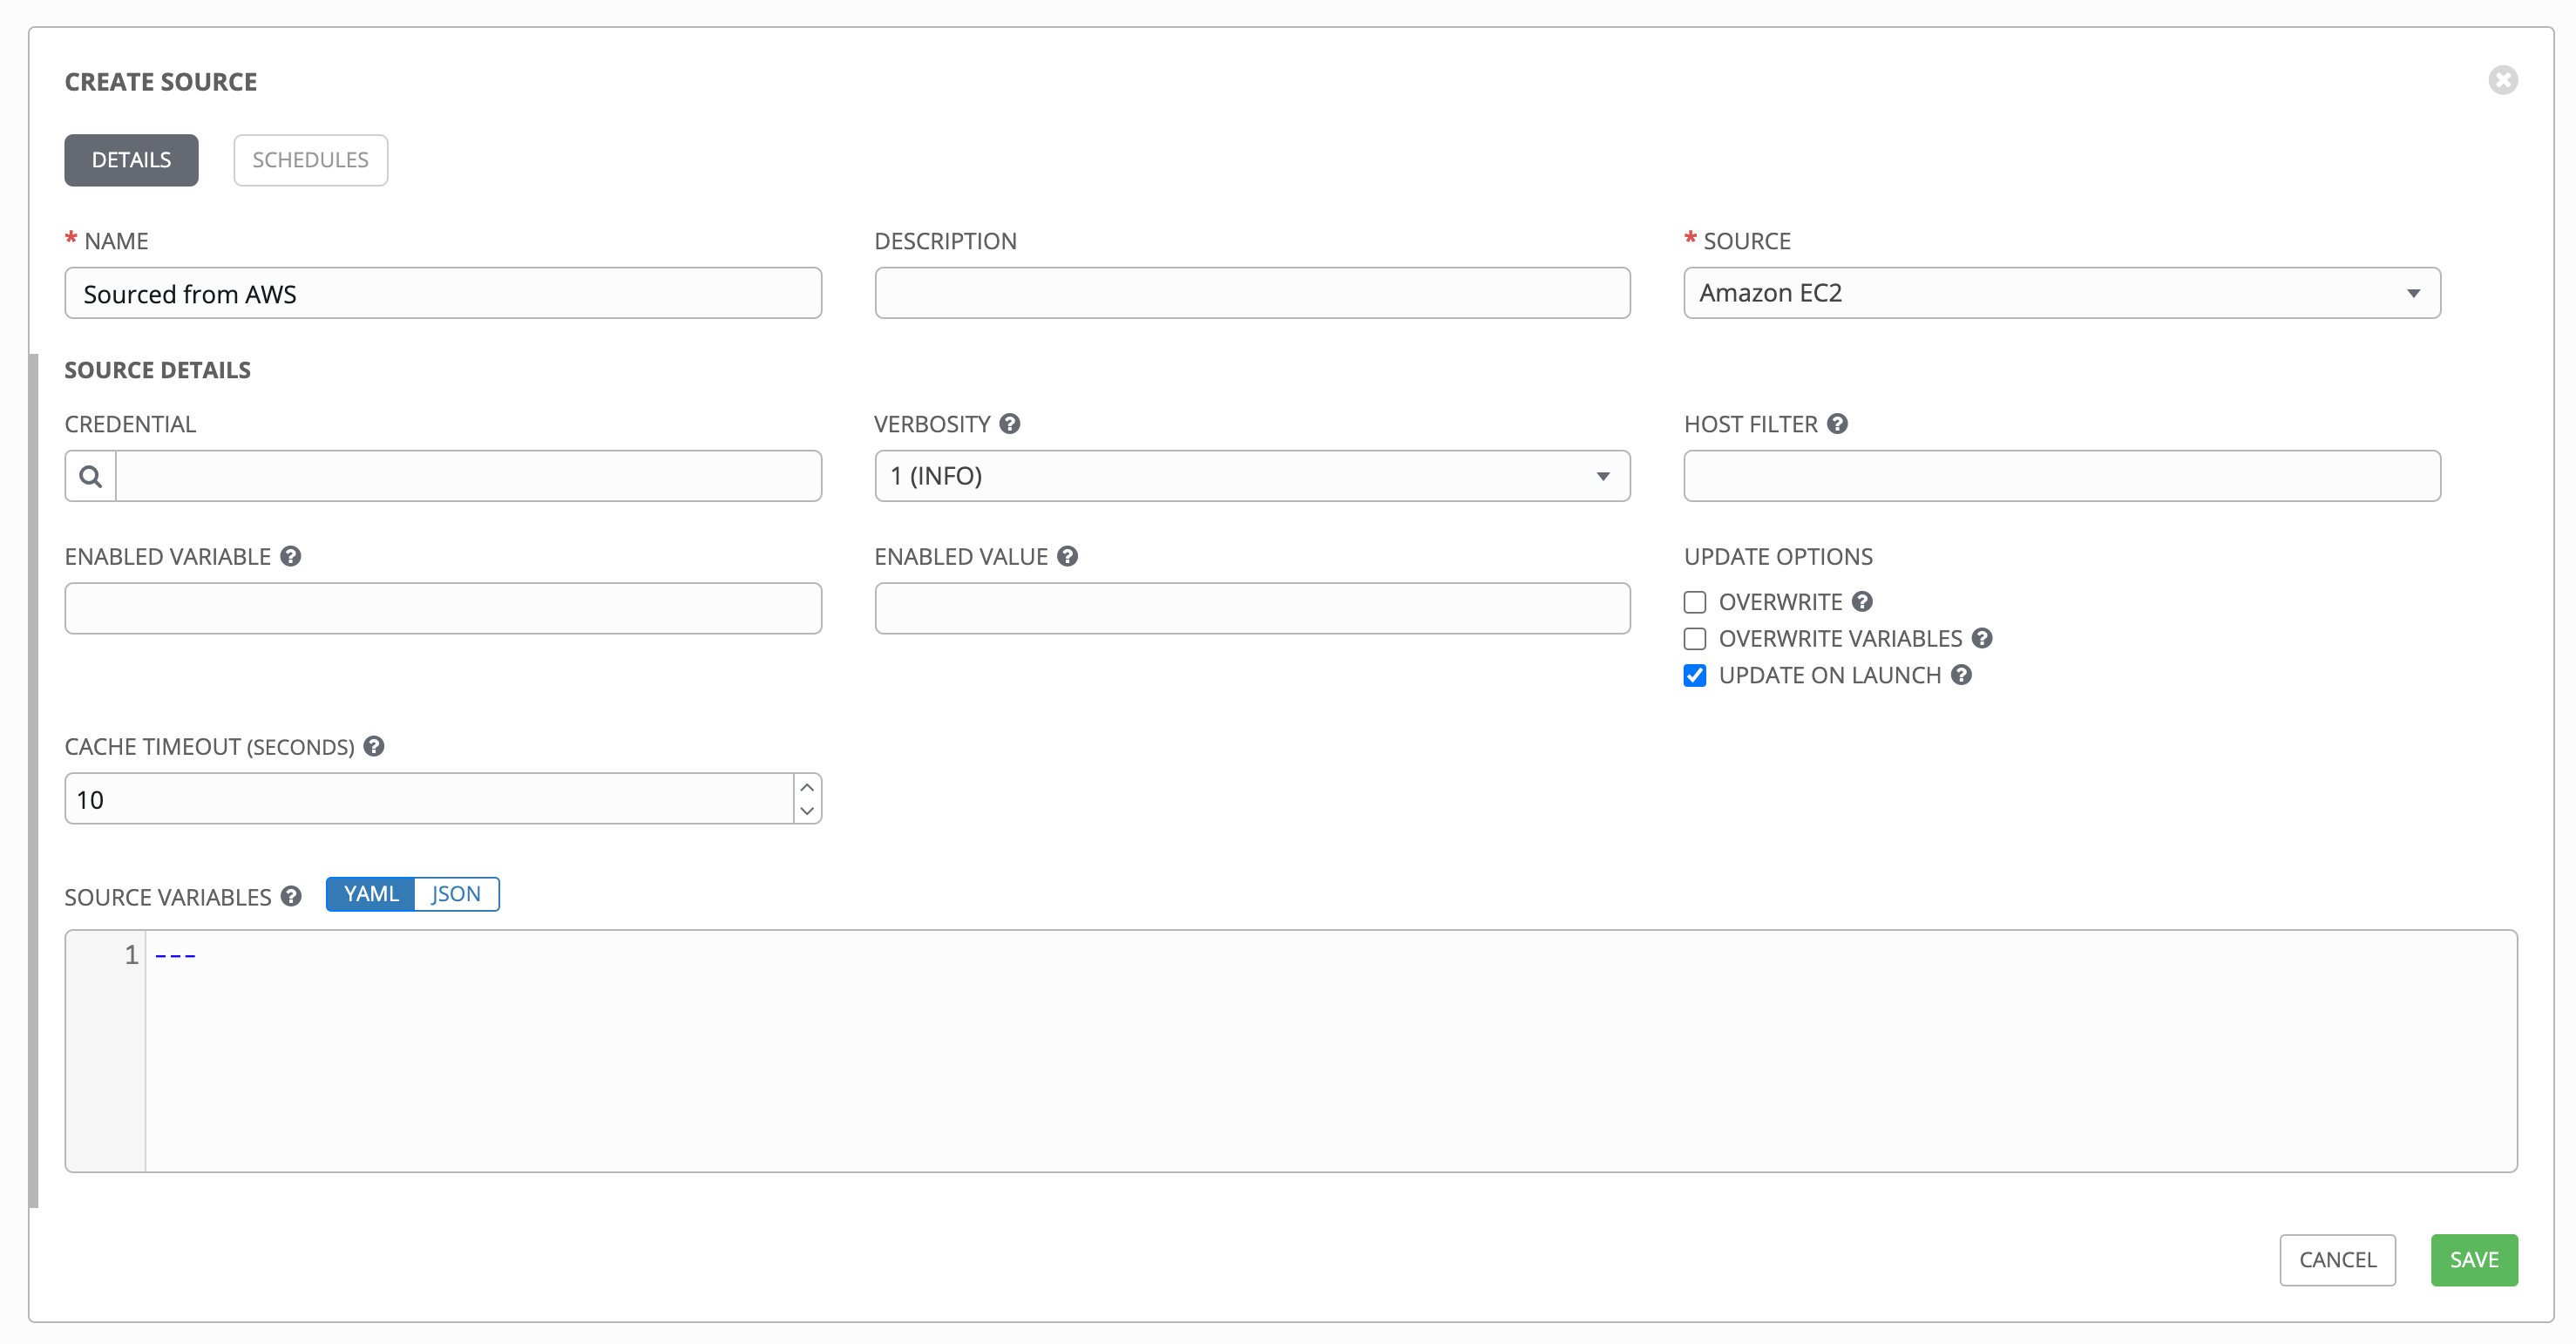Switch to the Details tab
The width and height of the screenshot is (2576, 1344).
click(131, 160)
